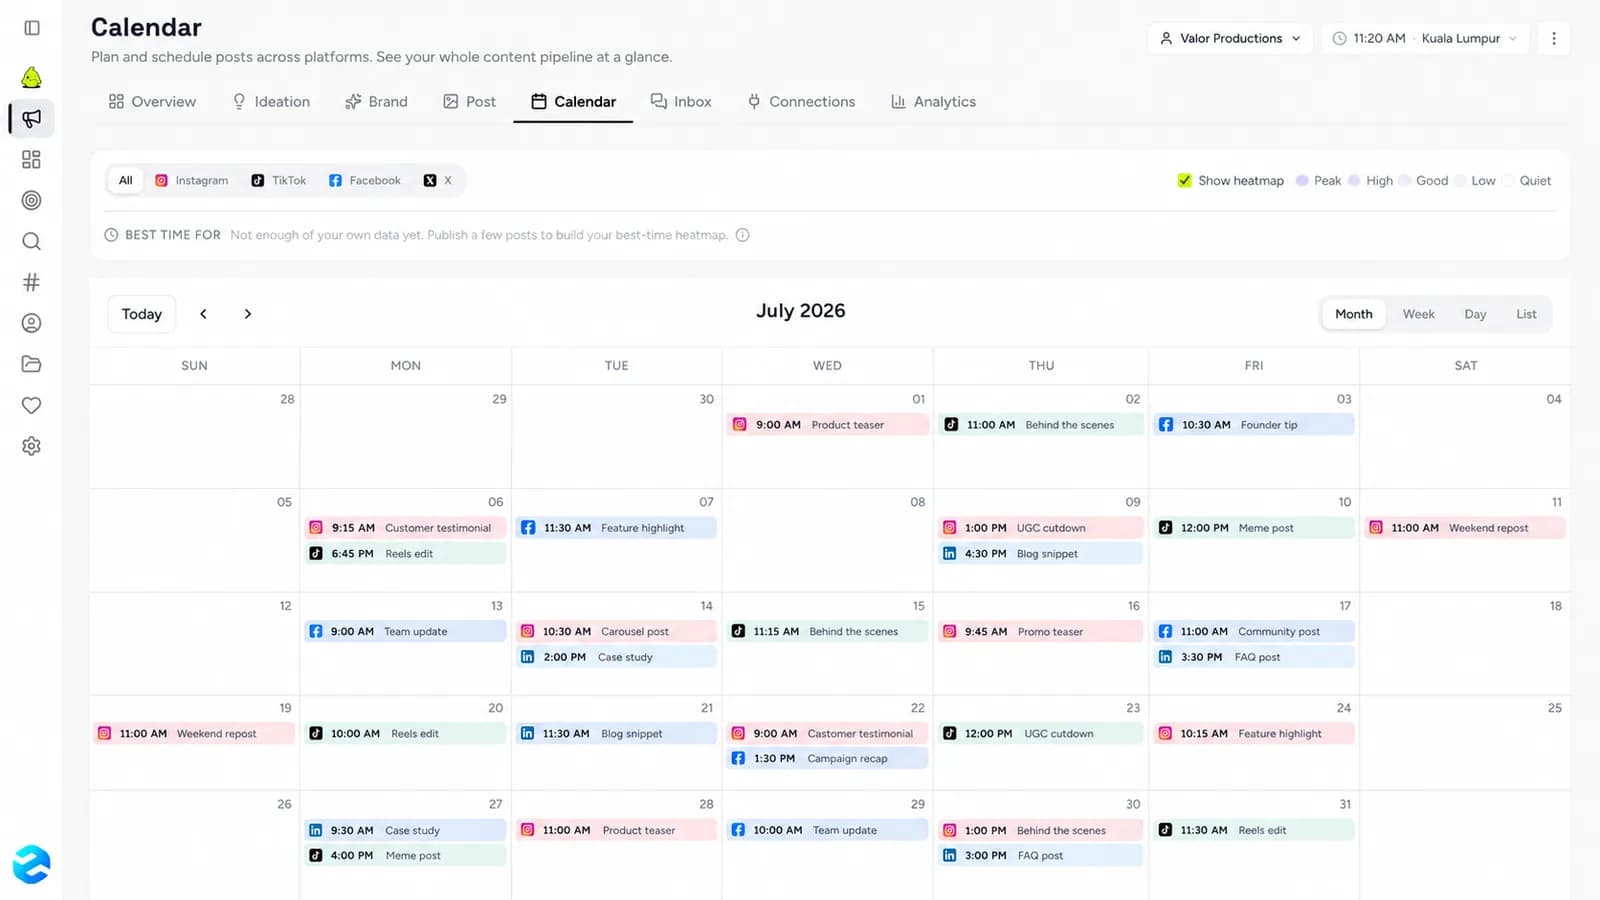1600x900 pixels.
Task: Click the heart icon in left sidebar
Action: coord(32,405)
